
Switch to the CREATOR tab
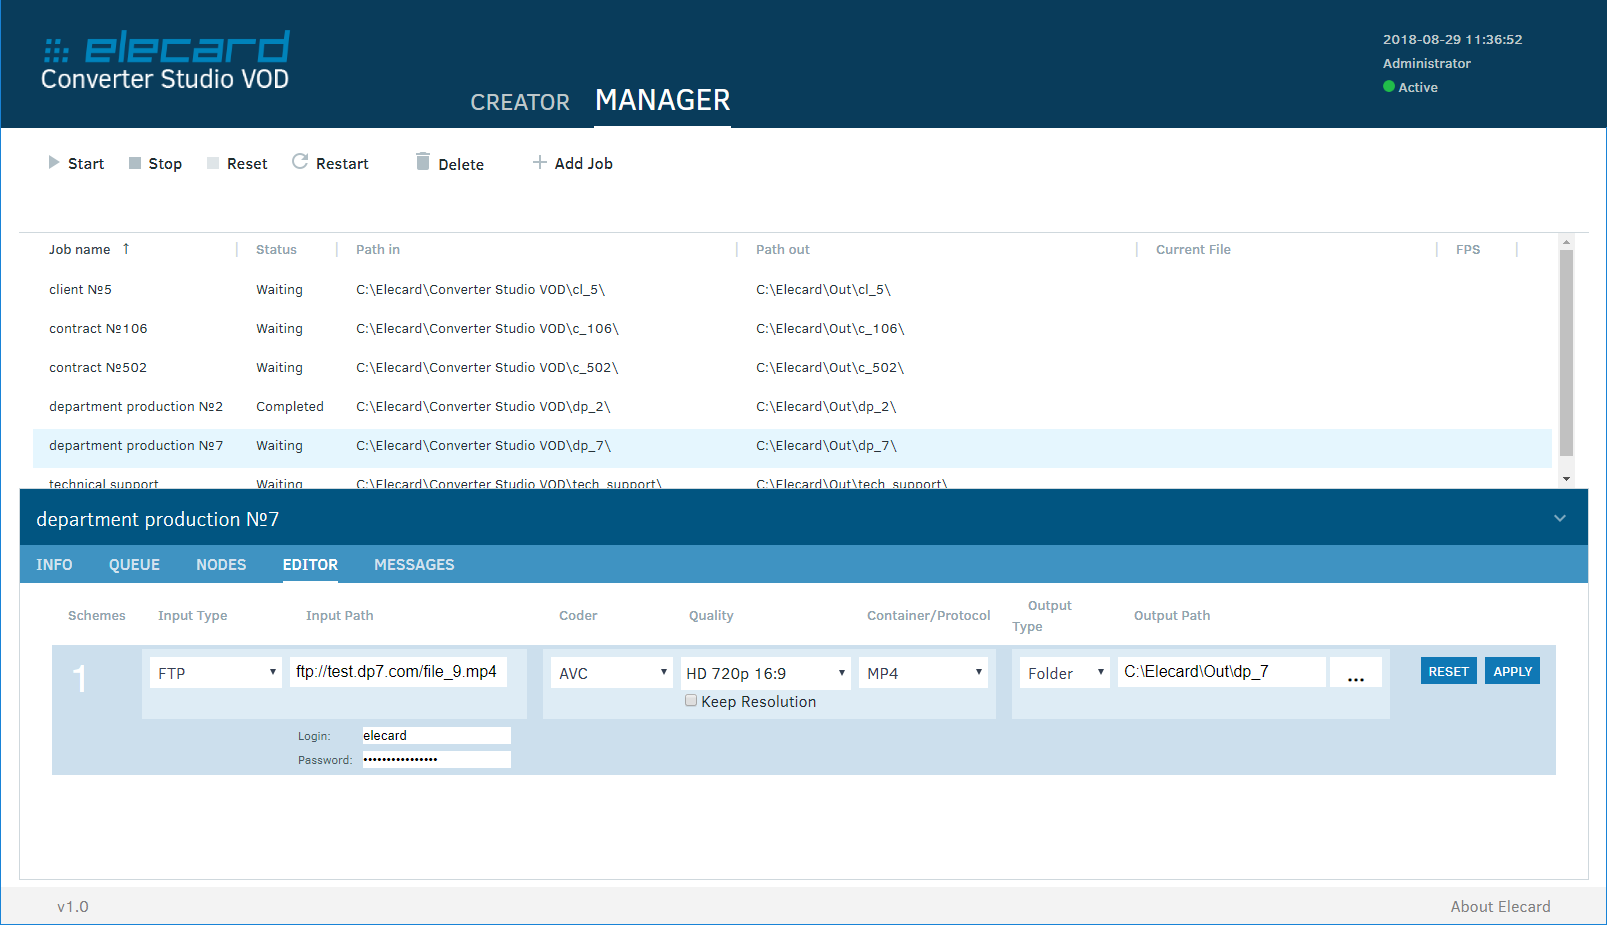pyautogui.click(x=520, y=102)
